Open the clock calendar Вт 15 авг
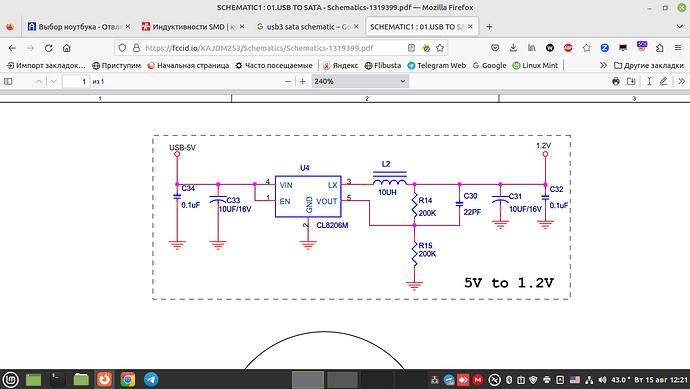This screenshot has width=690, height=389. pos(661,379)
